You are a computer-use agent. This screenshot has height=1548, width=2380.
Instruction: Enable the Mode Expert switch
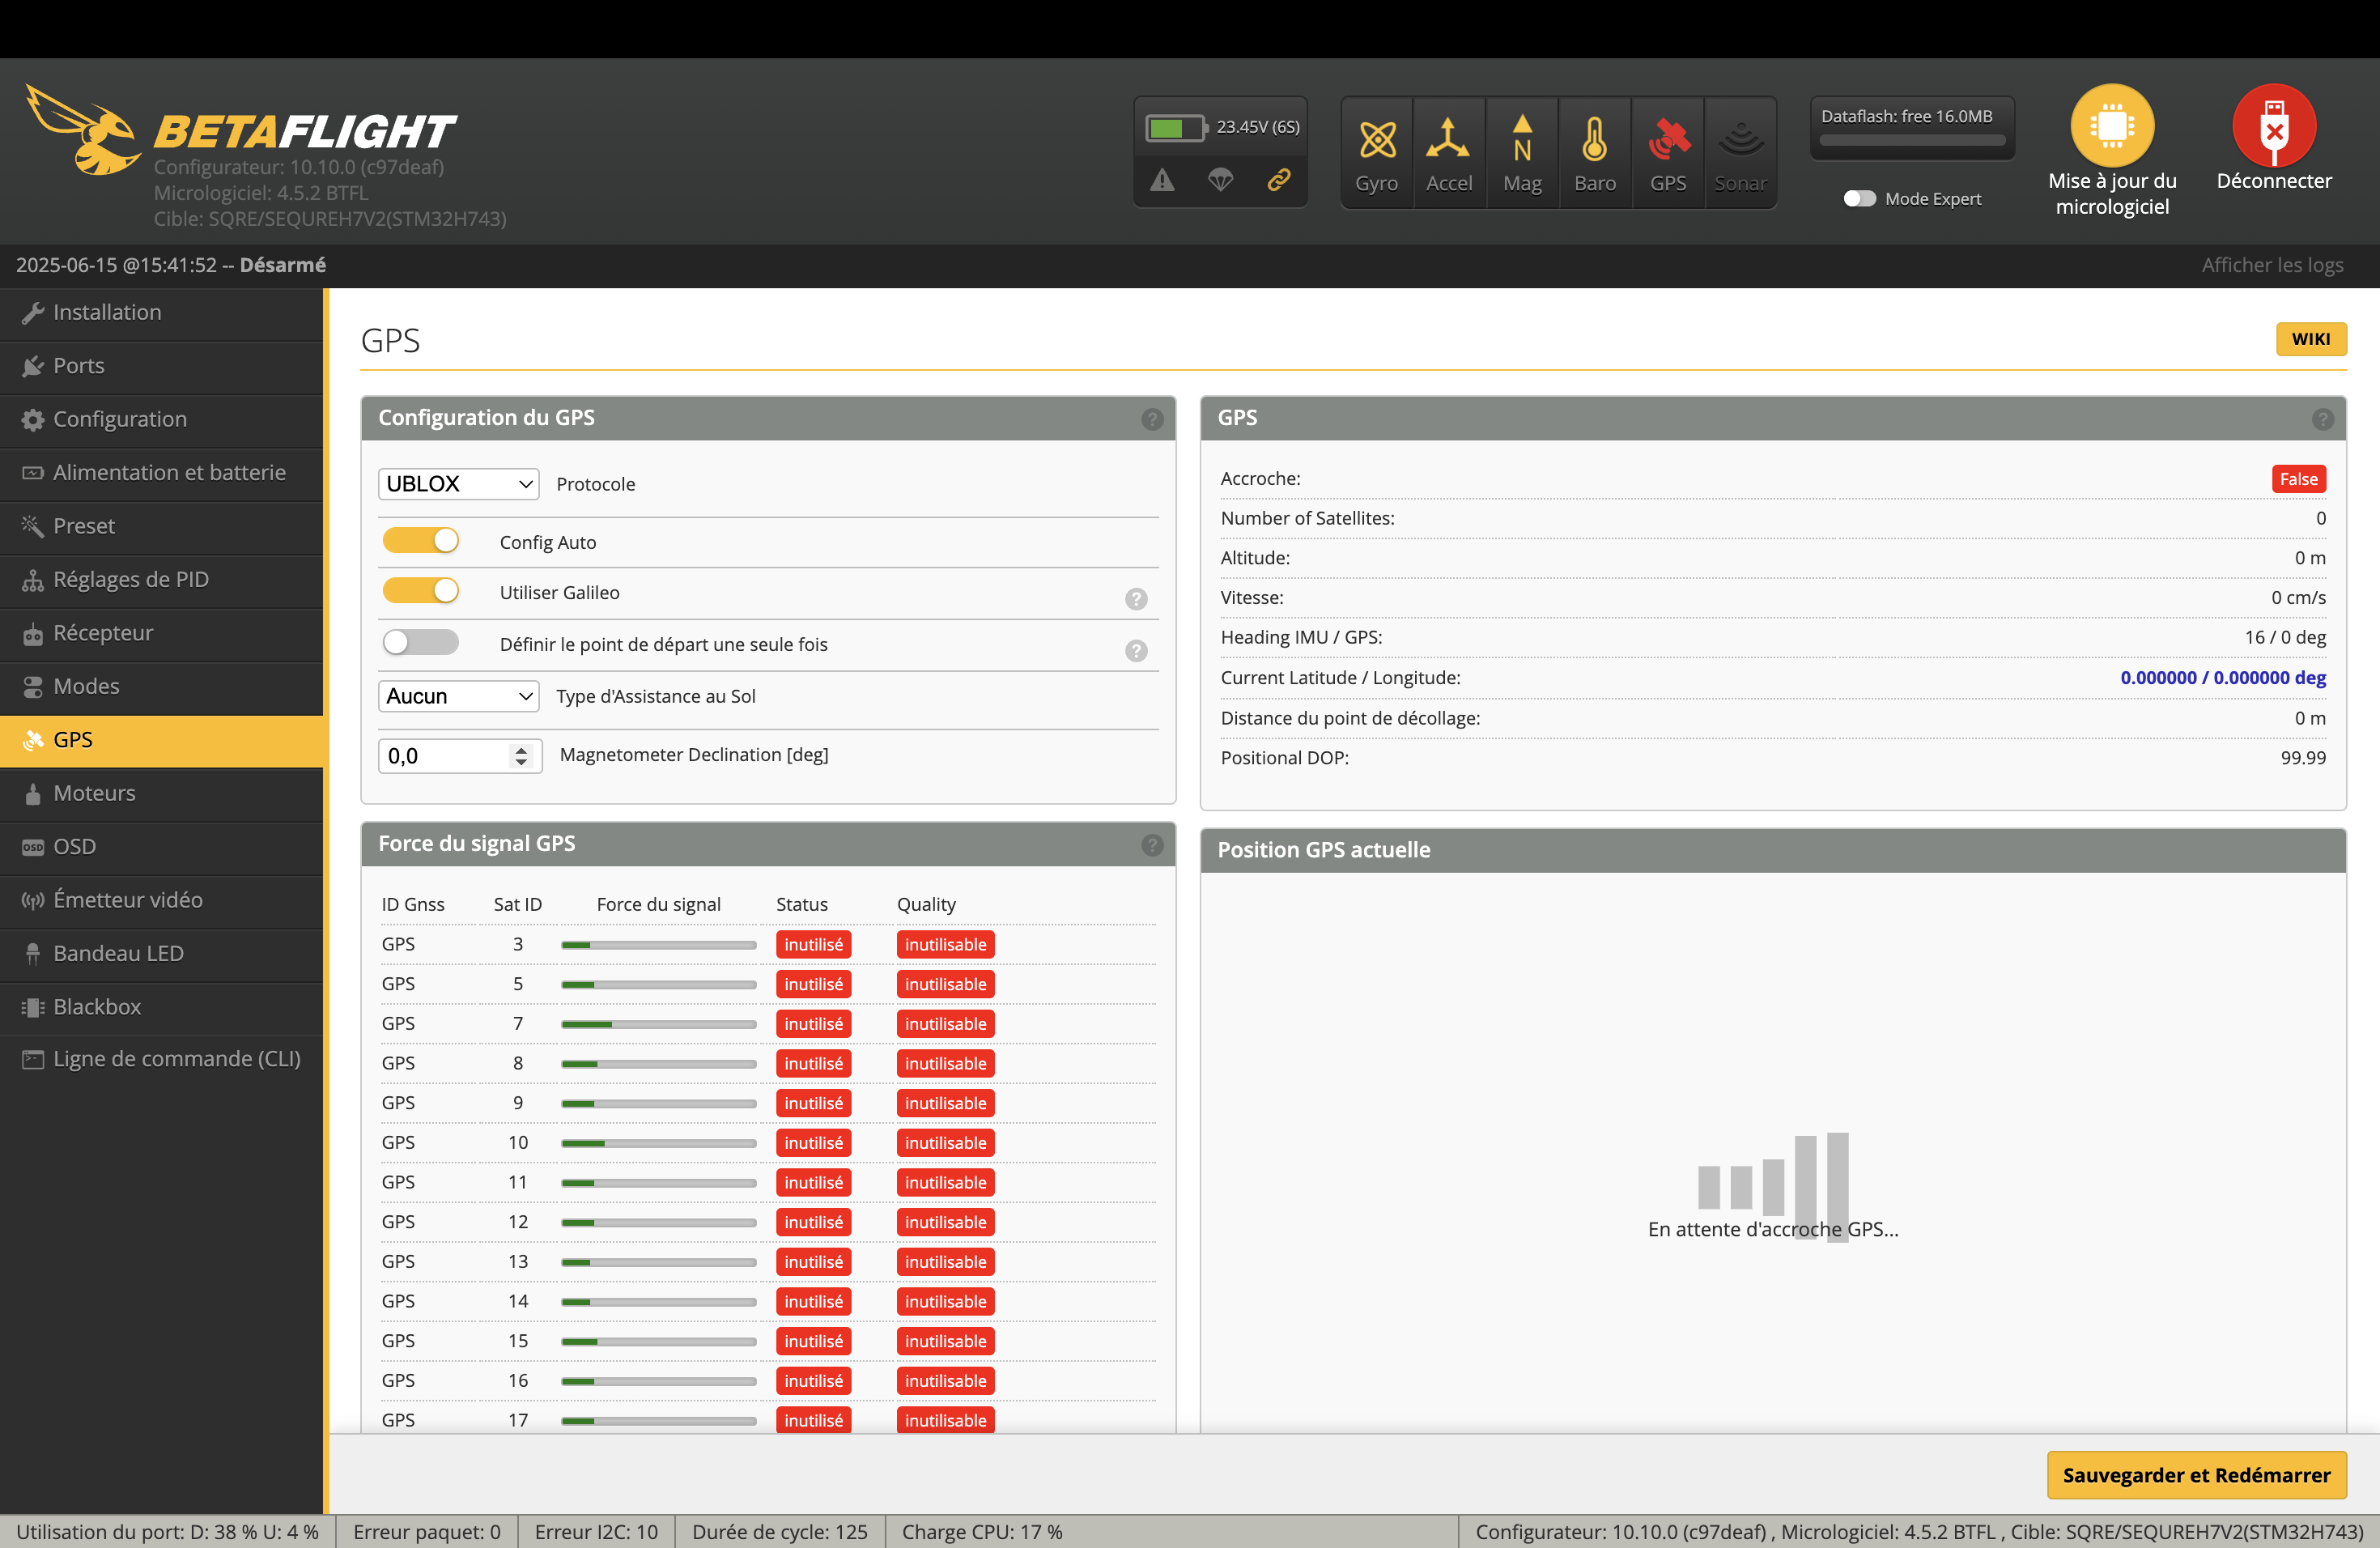point(1859,199)
